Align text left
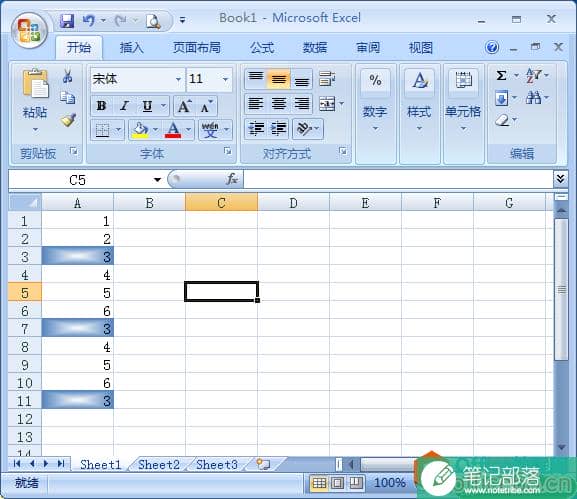The width and height of the screenshot is (577, 499). [256, 103]
